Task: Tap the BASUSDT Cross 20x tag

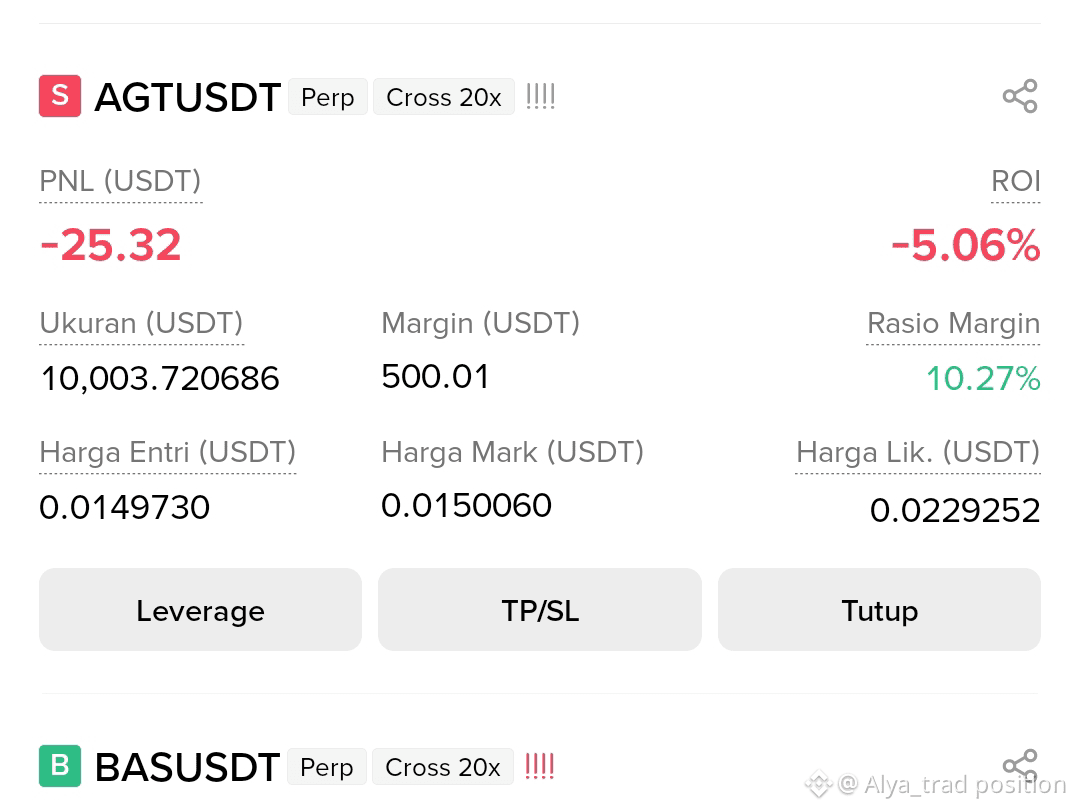Action: (443, 766)
